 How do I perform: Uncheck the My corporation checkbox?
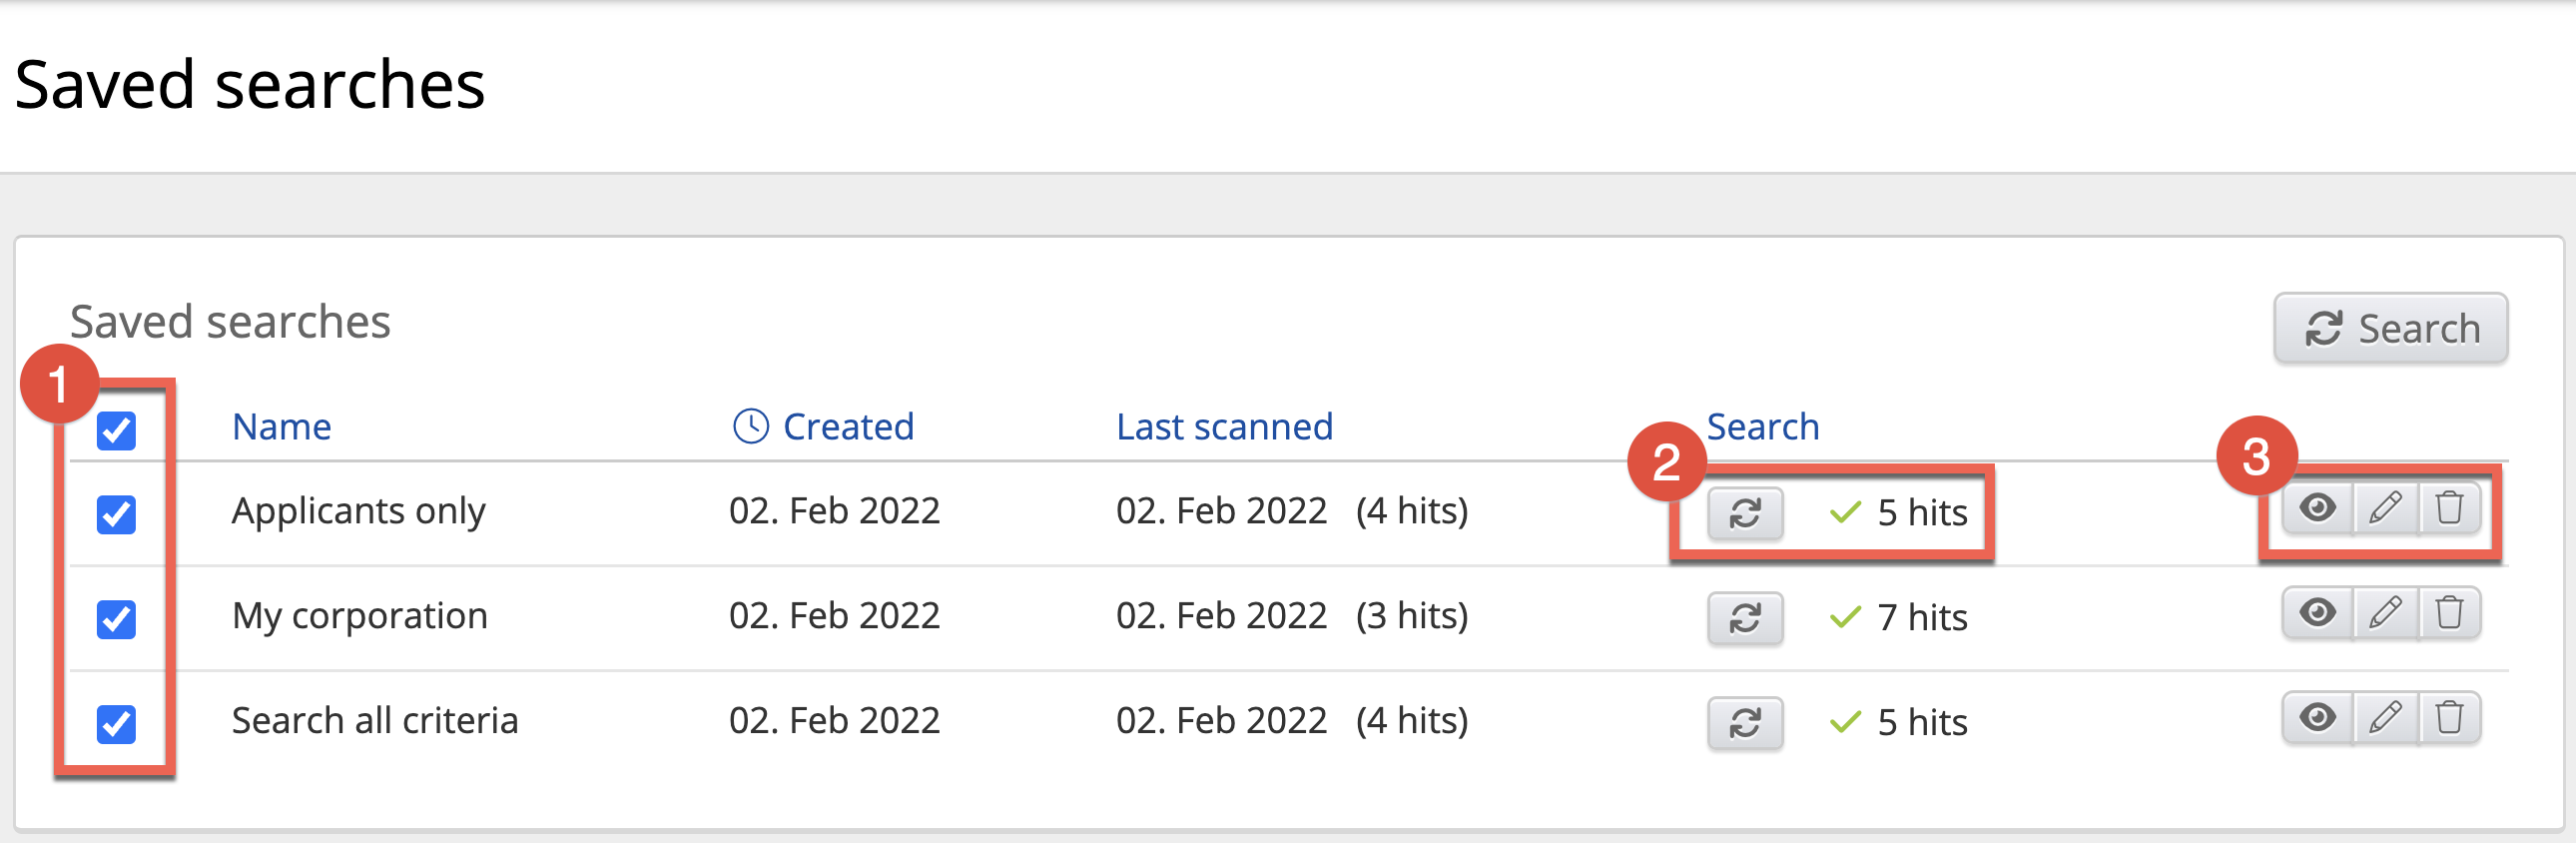click(x=116, y=619)
